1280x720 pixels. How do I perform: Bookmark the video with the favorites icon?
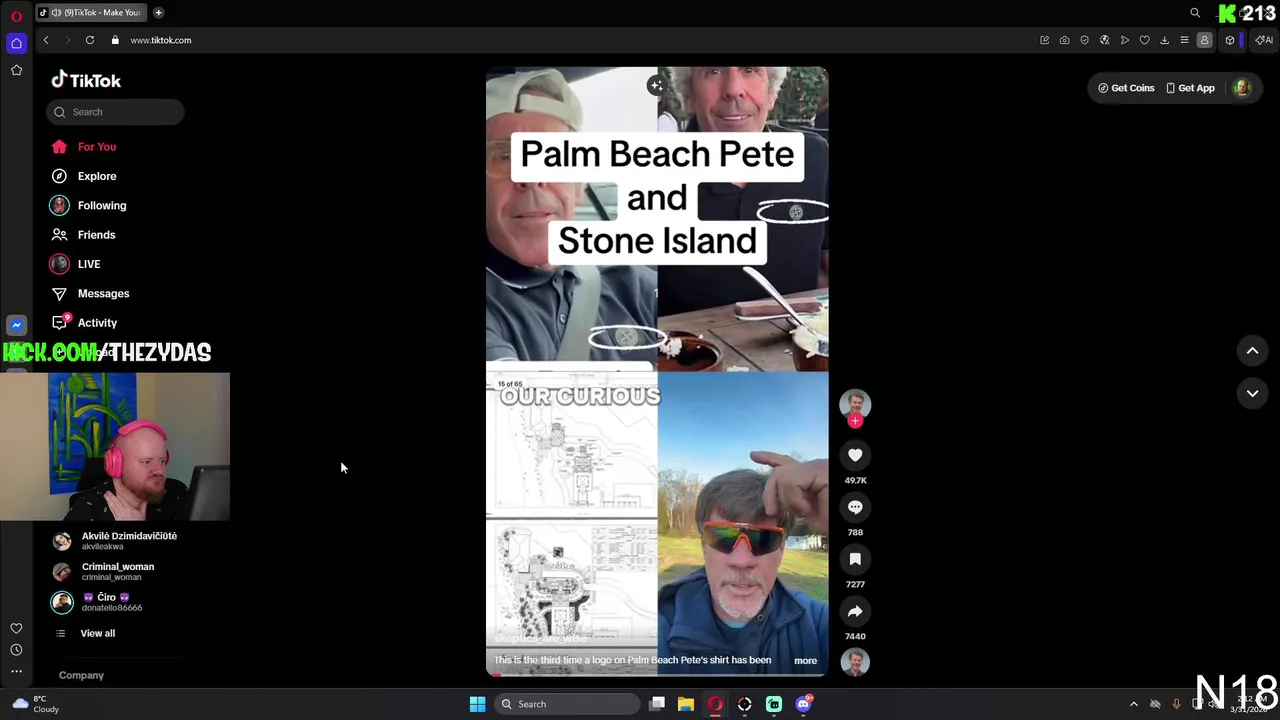pyautogui.click(x=855, y=559)
